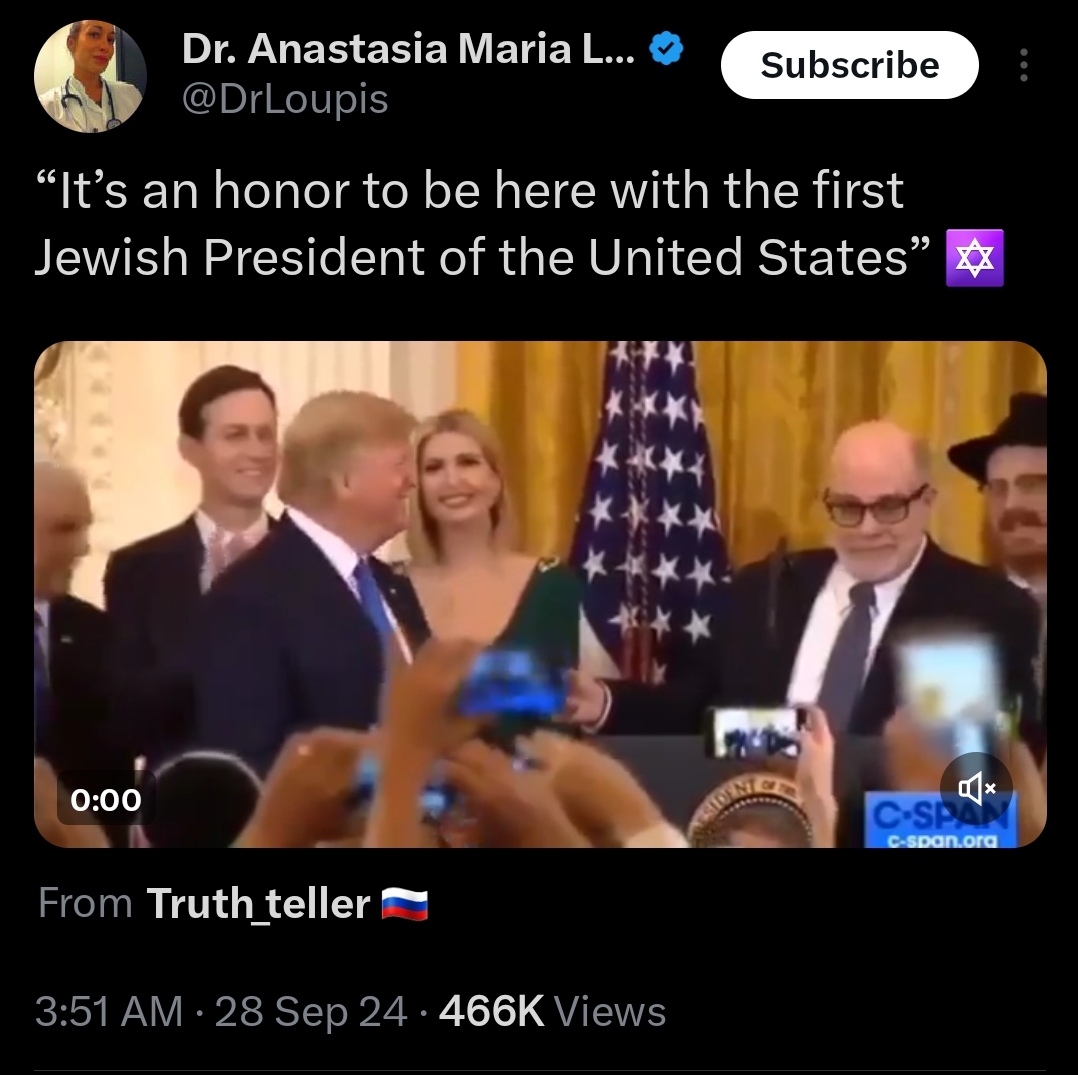Play the embedded video thumbnail
The image size is (1078, 1075).
(x=540, y=595)
